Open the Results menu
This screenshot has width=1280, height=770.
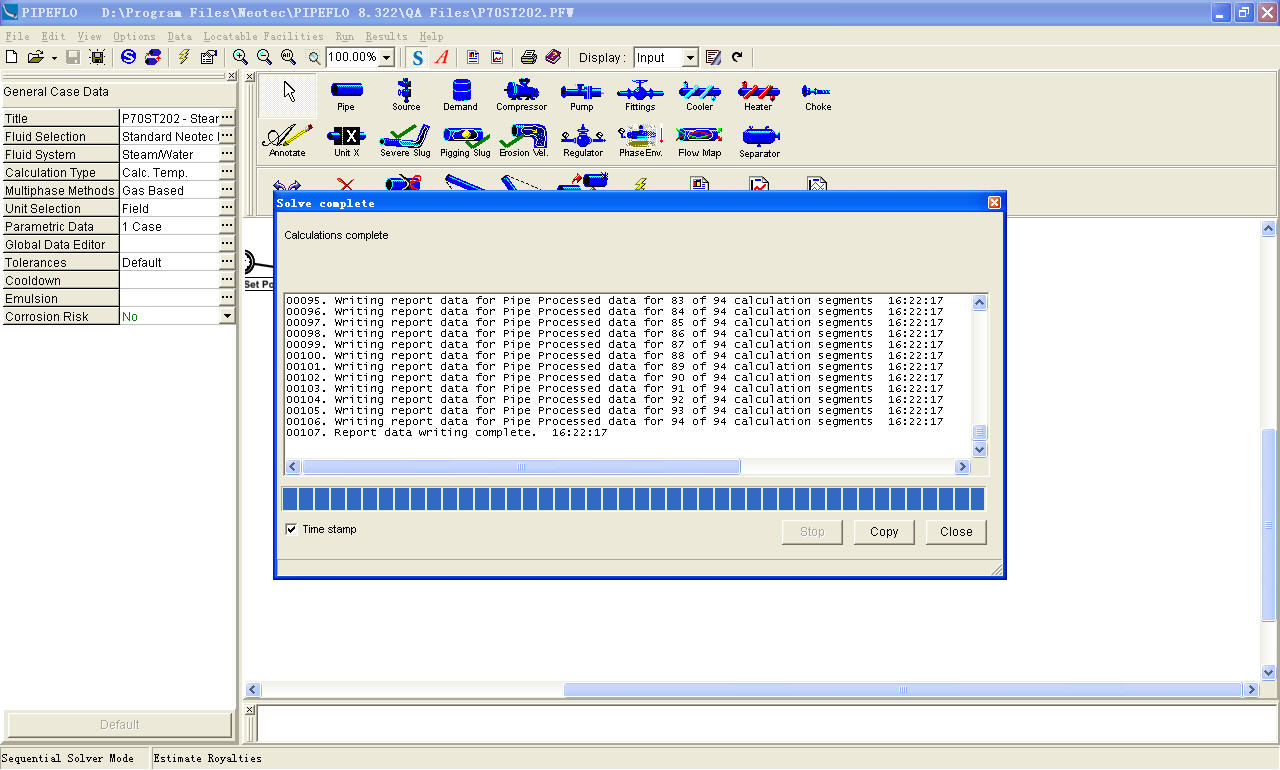[x=386, y=36]
